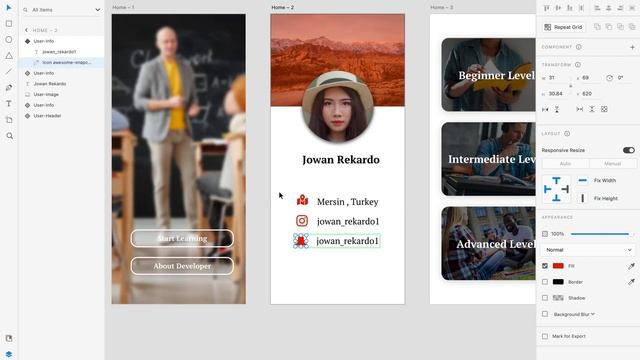Click the plus icon to make component
Image resolution: width=640 pixels, height=360 pixels.
point(632,47)
